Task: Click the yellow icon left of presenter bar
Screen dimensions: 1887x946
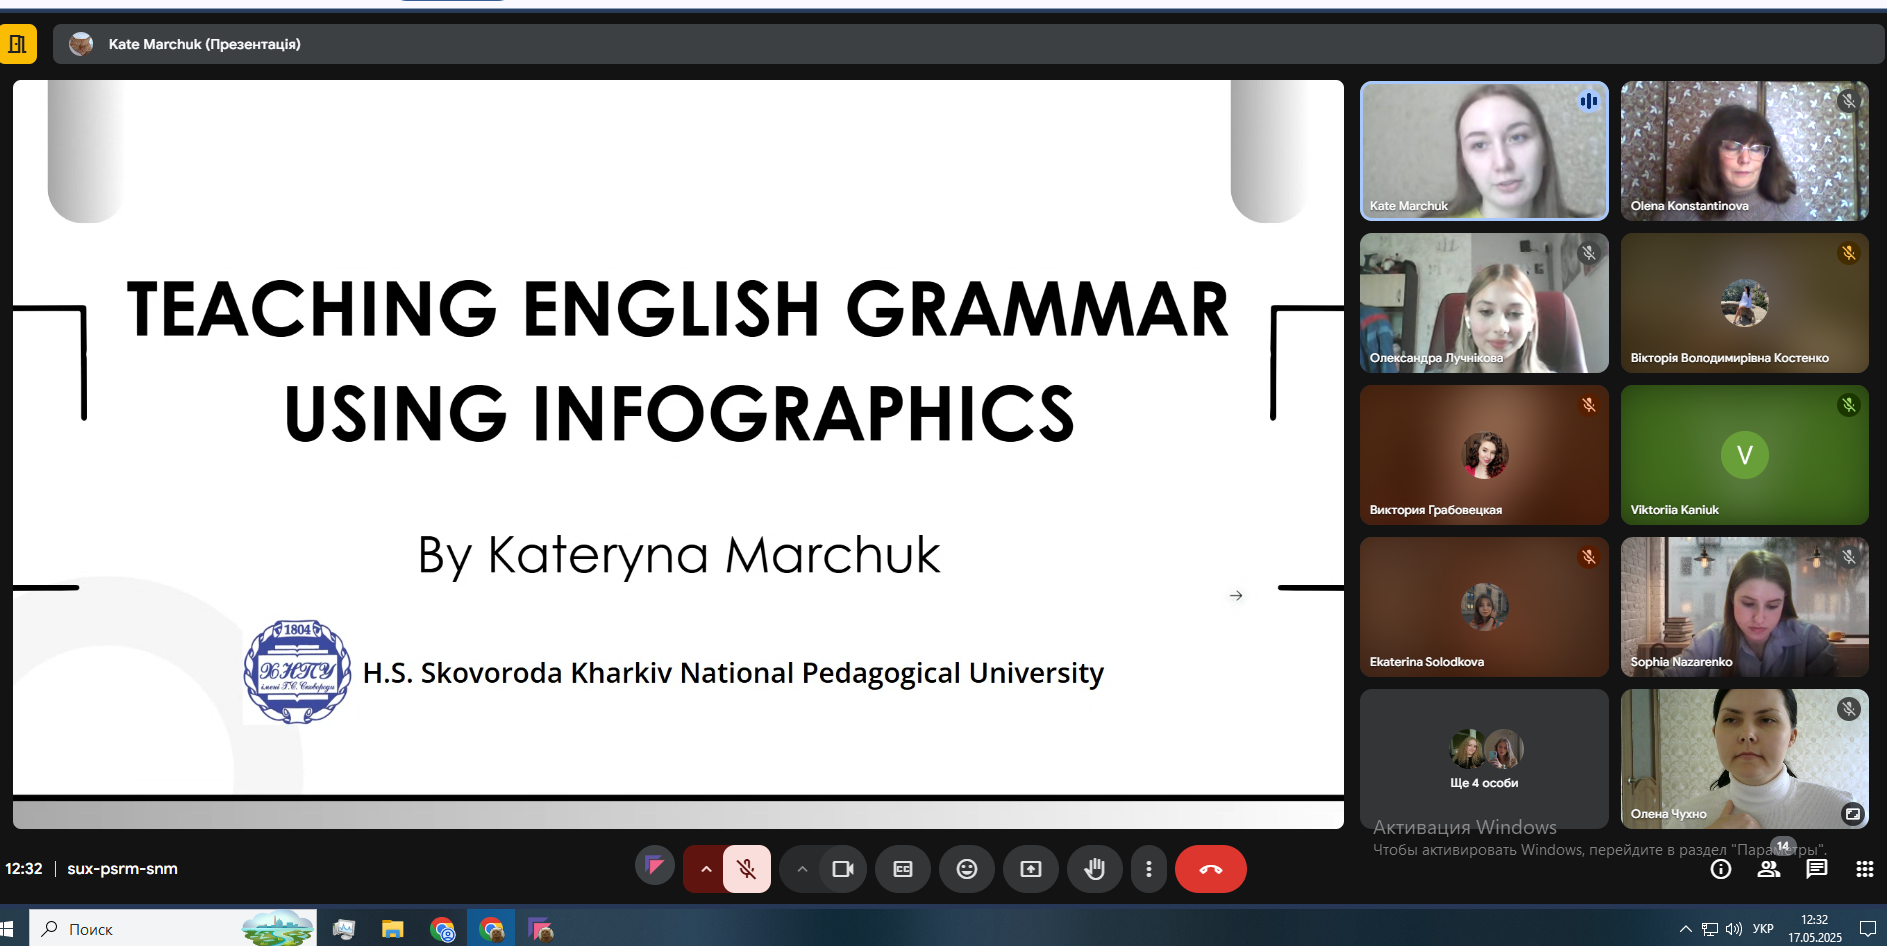Action: 18,44
